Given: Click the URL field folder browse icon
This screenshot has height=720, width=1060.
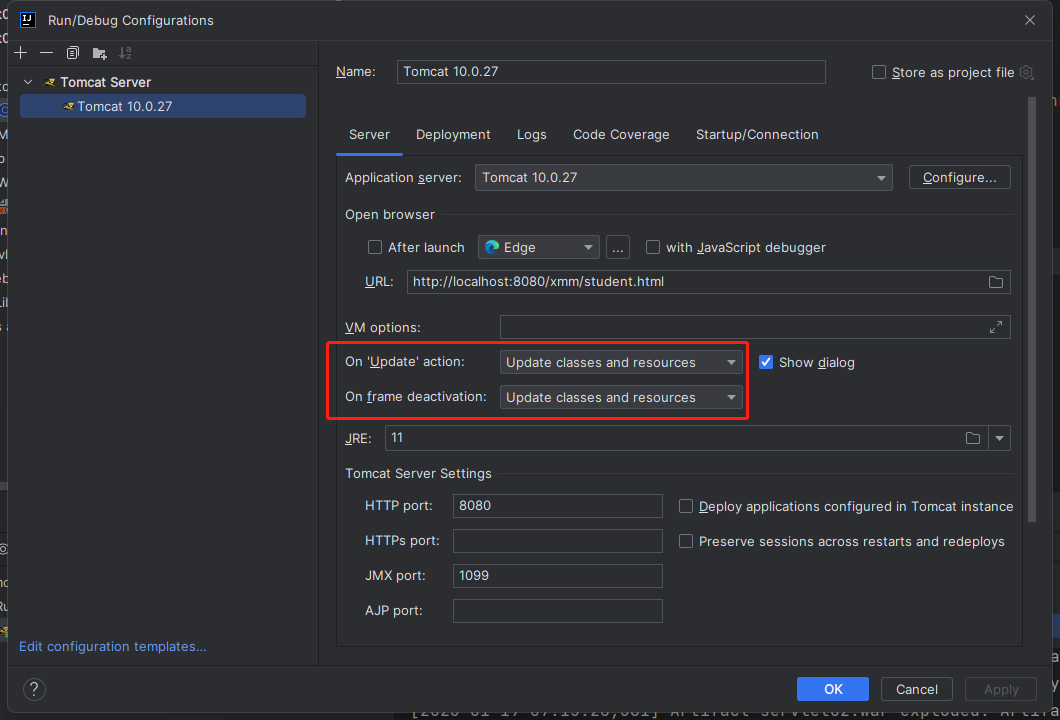Looking at the screenshot, I should tap(996, 282).
